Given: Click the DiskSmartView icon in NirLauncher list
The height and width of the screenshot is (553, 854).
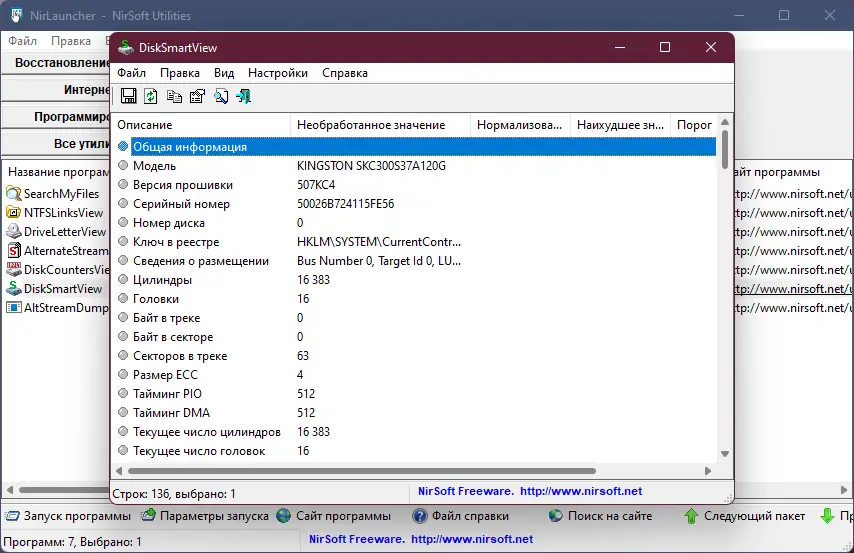Looking at the screenshot, I should click(x=14, y=289).
